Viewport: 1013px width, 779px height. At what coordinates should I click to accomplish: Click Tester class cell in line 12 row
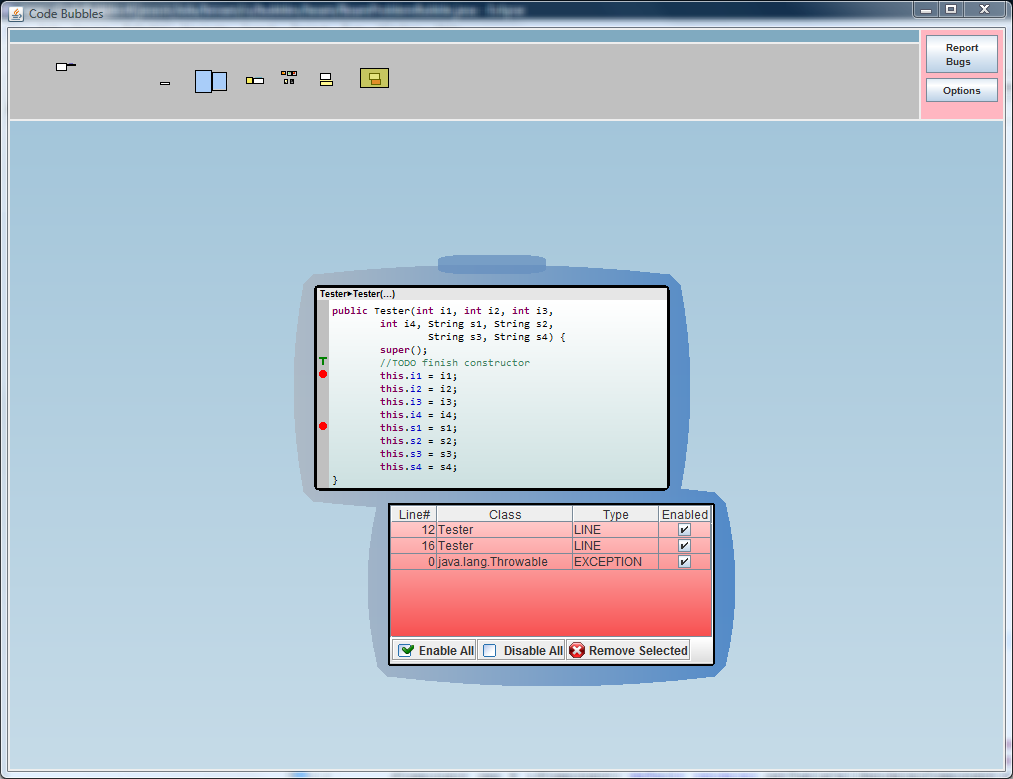tap(505, 530)
